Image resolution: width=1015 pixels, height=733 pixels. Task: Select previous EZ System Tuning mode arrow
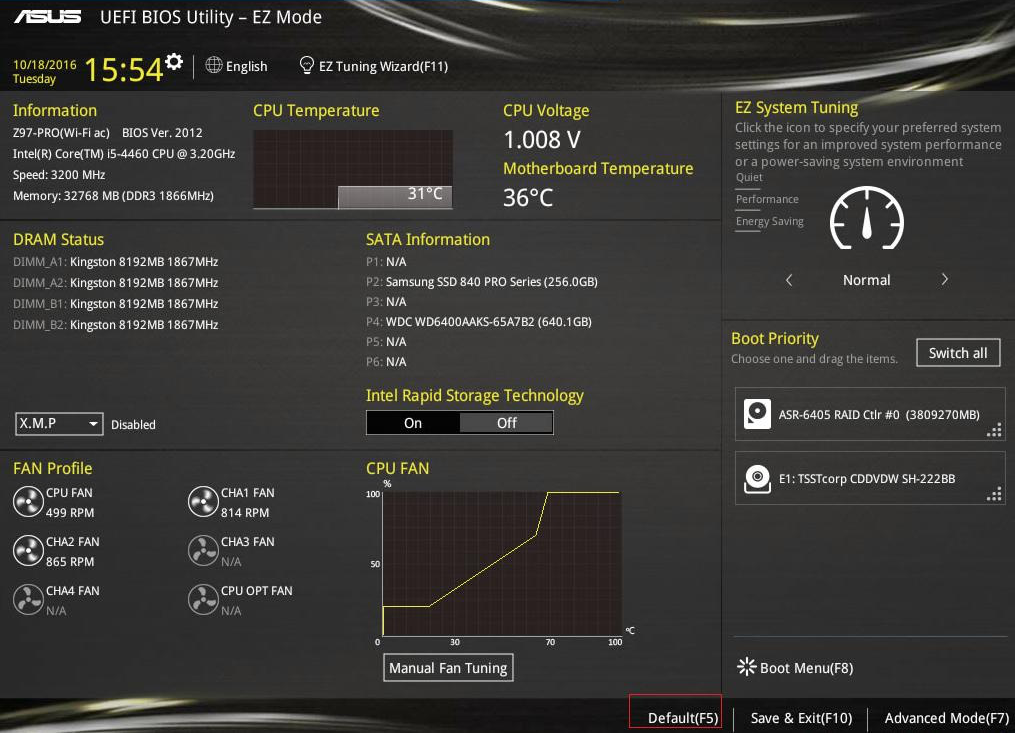click(789, 280)
